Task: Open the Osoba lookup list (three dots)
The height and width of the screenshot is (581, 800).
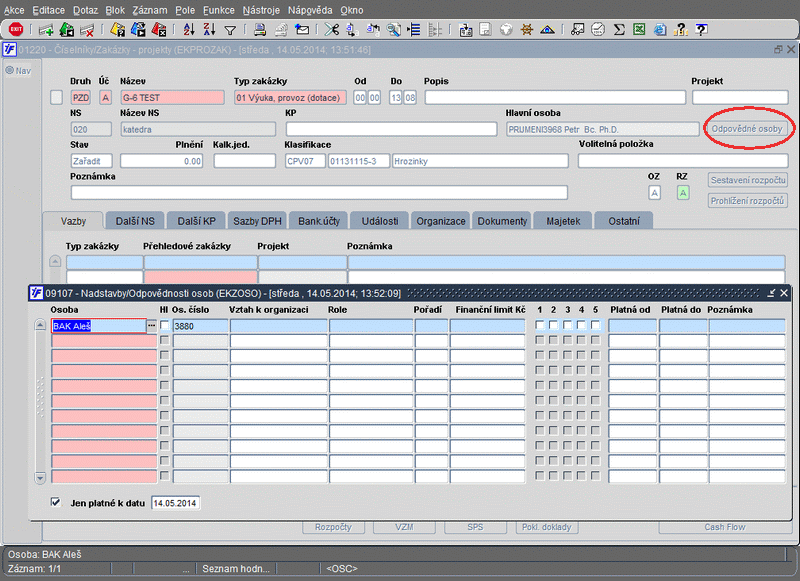Action: (152, 326)
